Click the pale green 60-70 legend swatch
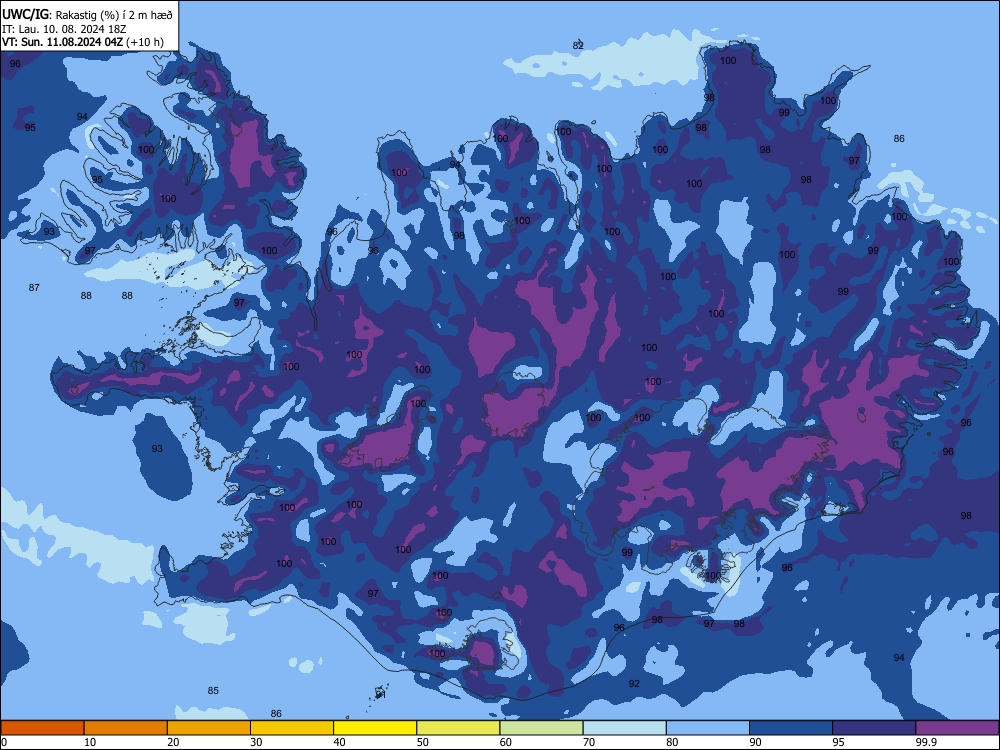1000x750 pixels. point(541,728)
